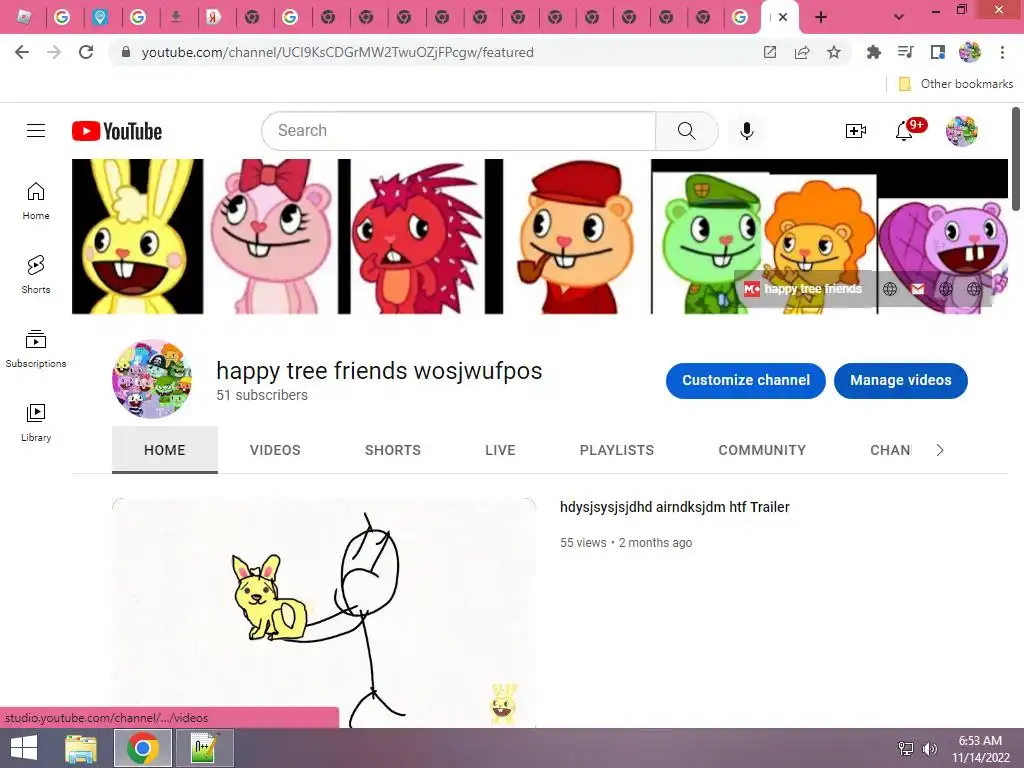Show more channel tabs with the right chevron
This screenshot has height=768, width=1024.
[x=940, y=450]
